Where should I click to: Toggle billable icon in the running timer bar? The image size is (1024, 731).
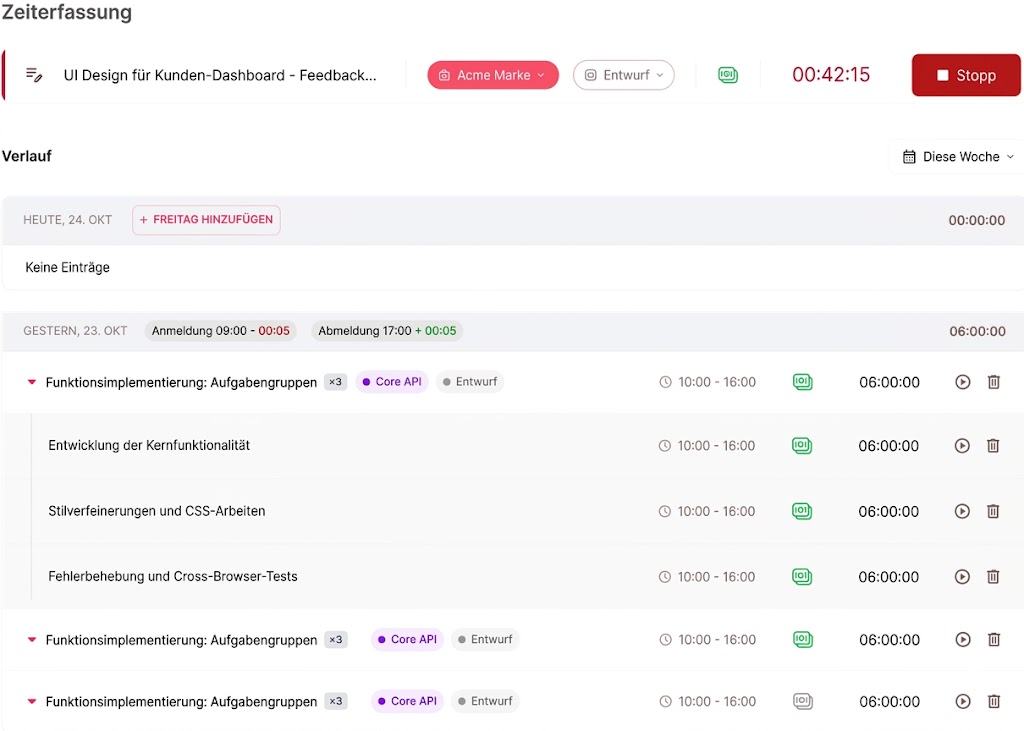(x=728, y=75)
